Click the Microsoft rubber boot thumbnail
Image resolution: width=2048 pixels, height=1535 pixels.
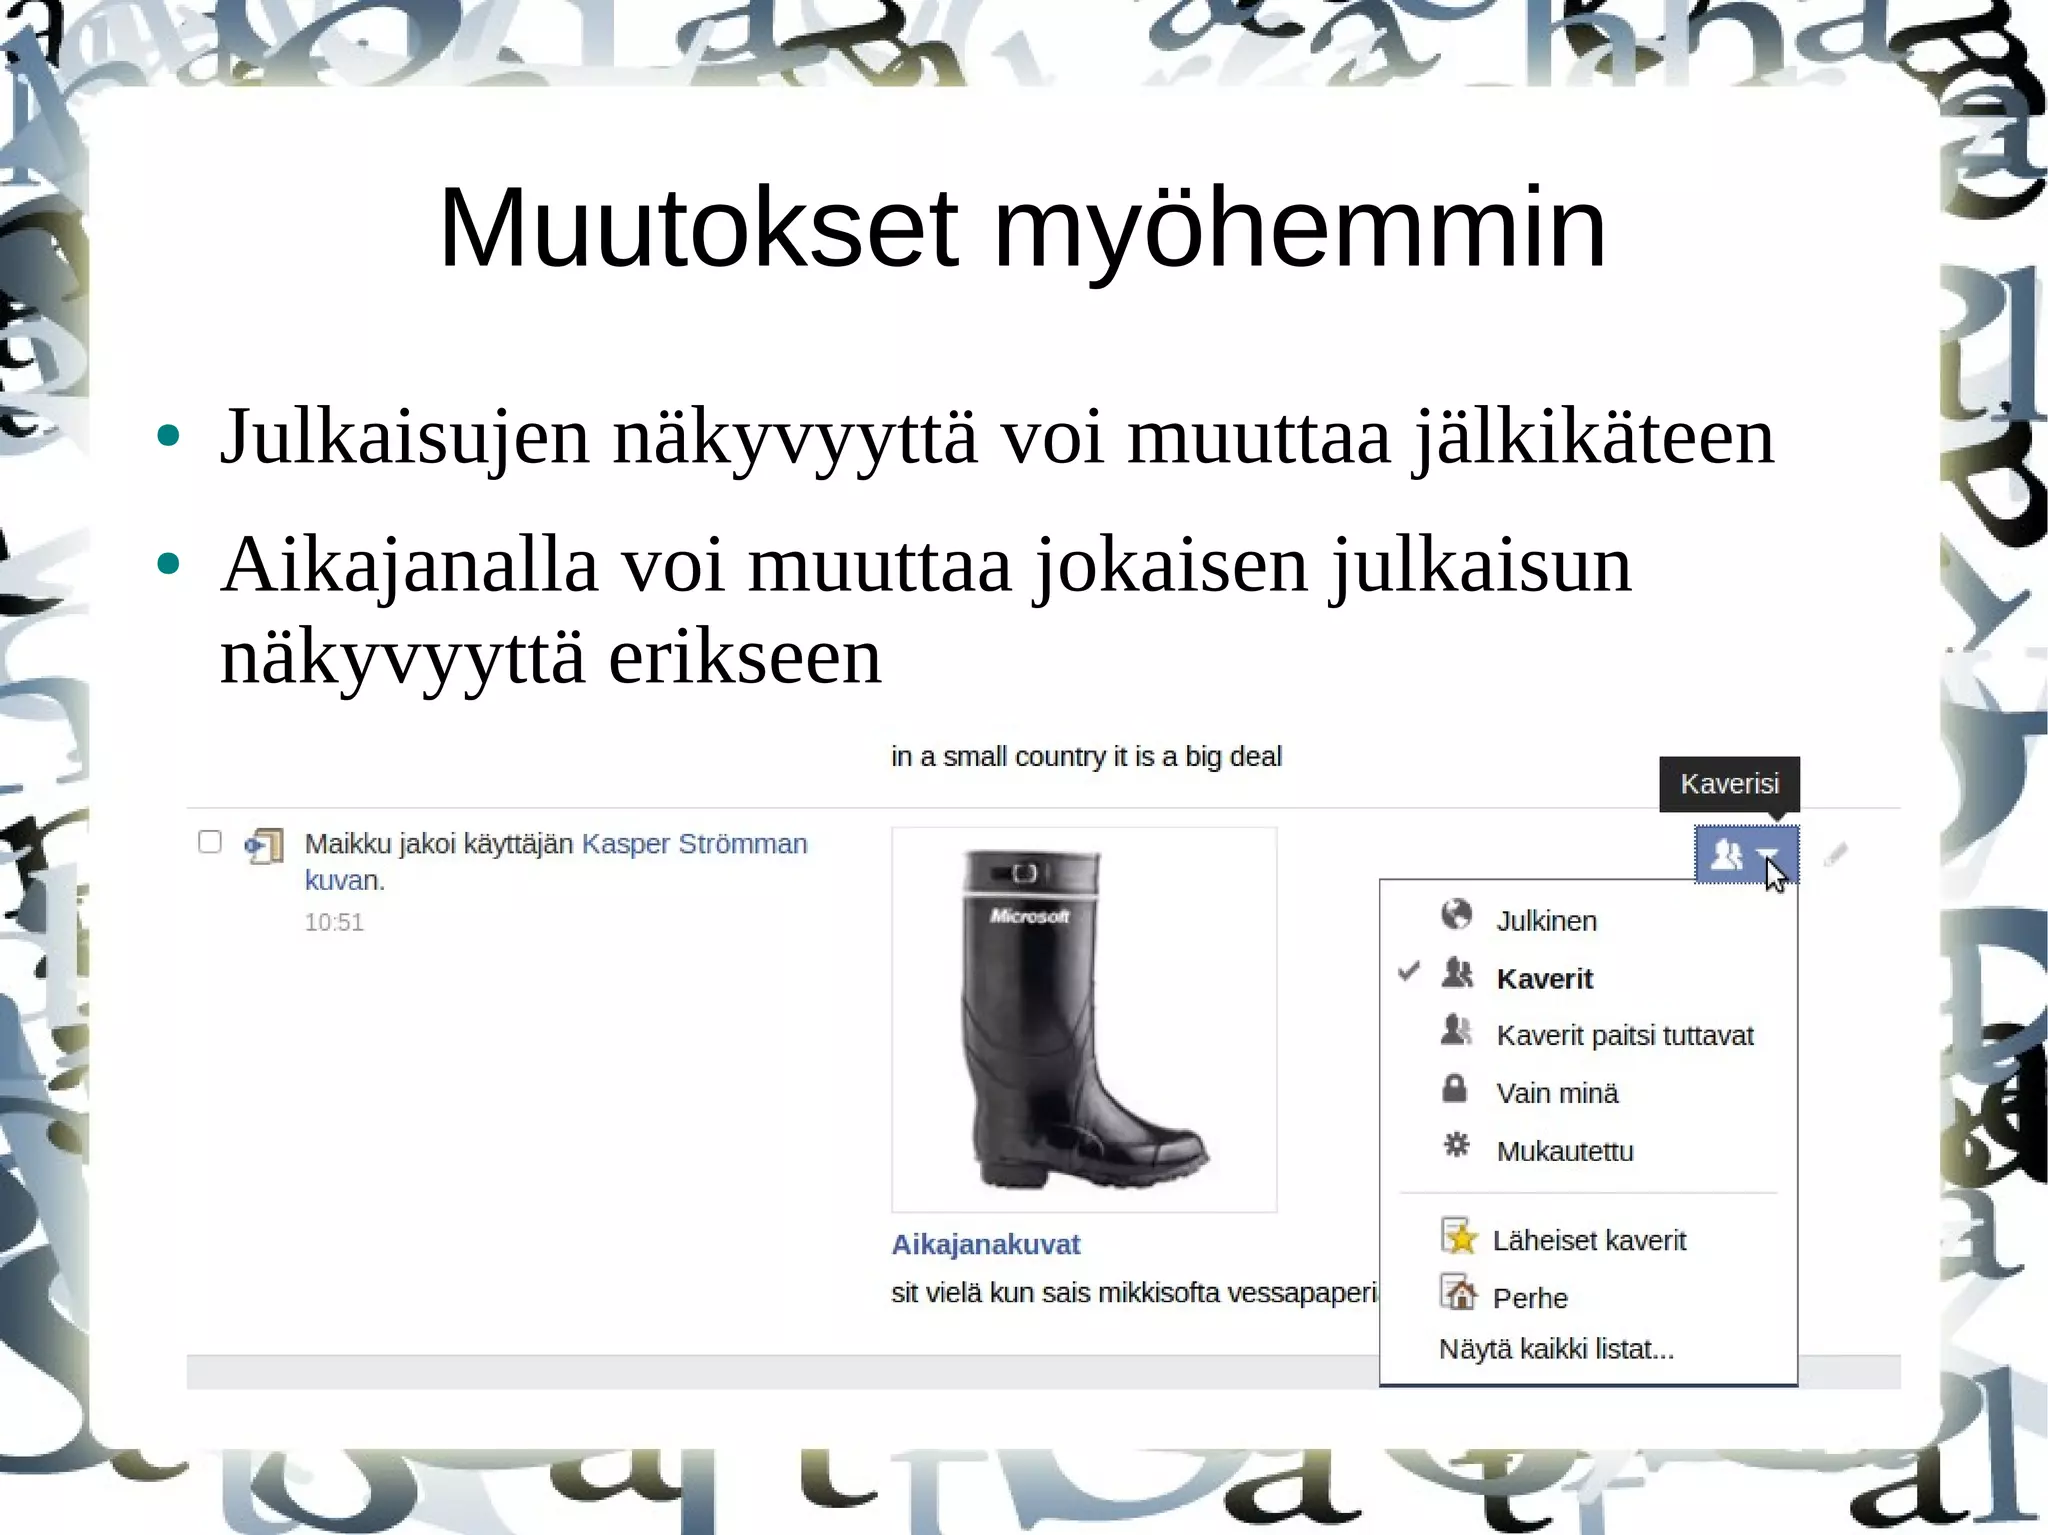[x=1084, y=1019]
